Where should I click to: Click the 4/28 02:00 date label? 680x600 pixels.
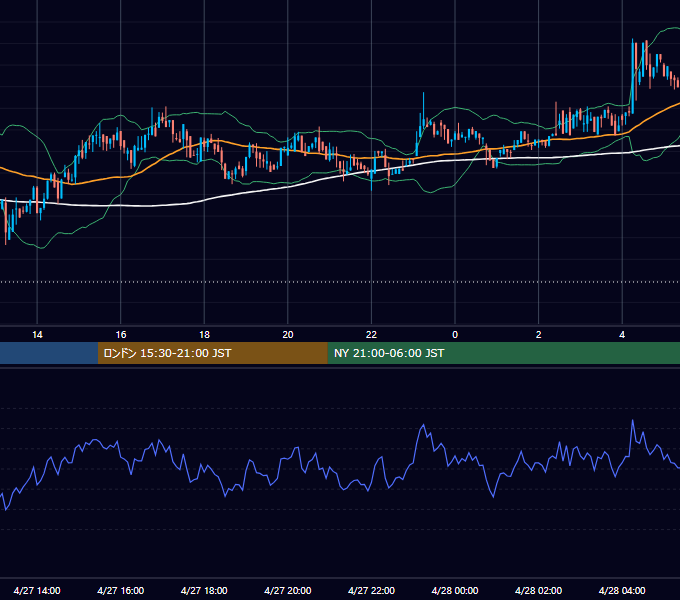pyautogui.click(x=538, y=590)
